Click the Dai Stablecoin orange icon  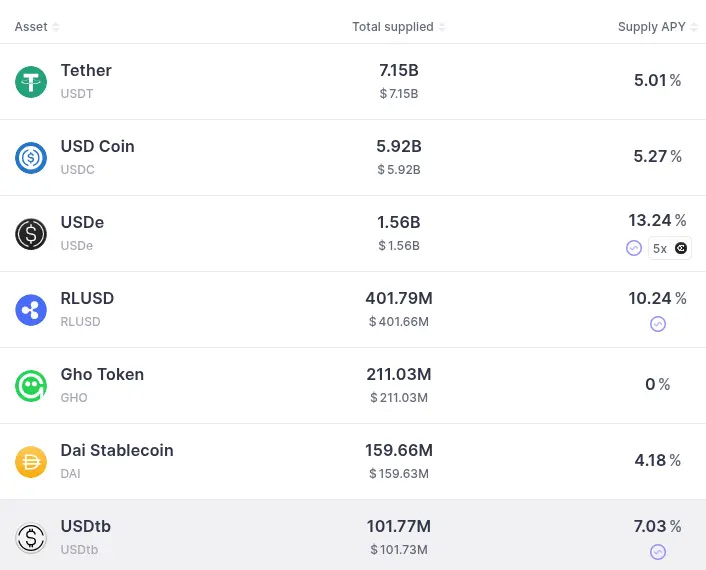click(31, 461)
